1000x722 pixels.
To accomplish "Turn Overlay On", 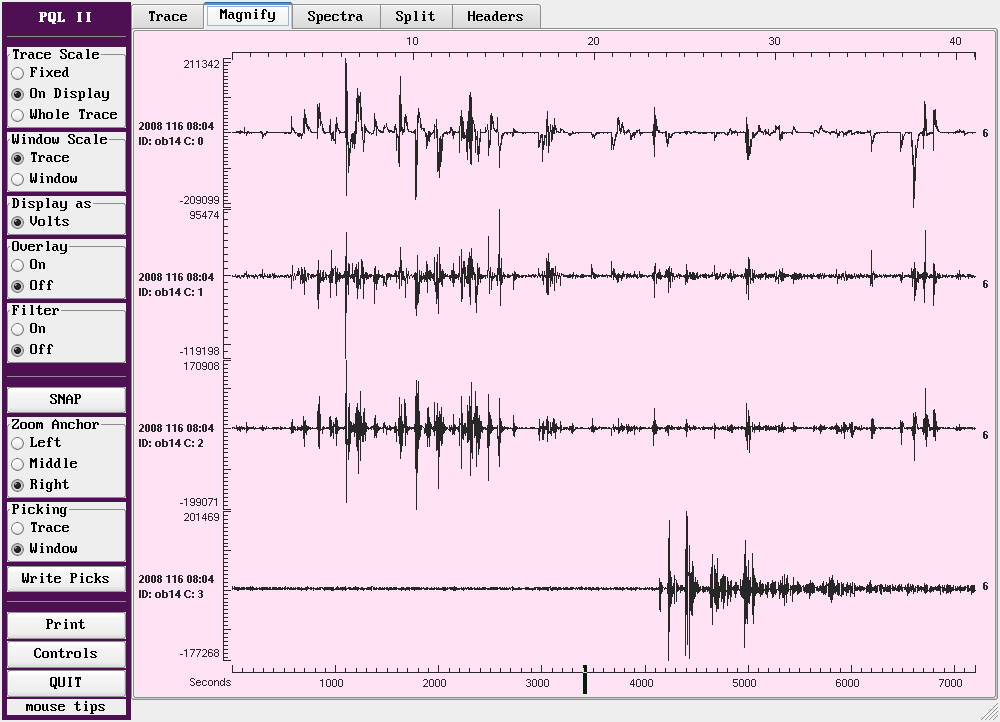I will click(18, 265).
